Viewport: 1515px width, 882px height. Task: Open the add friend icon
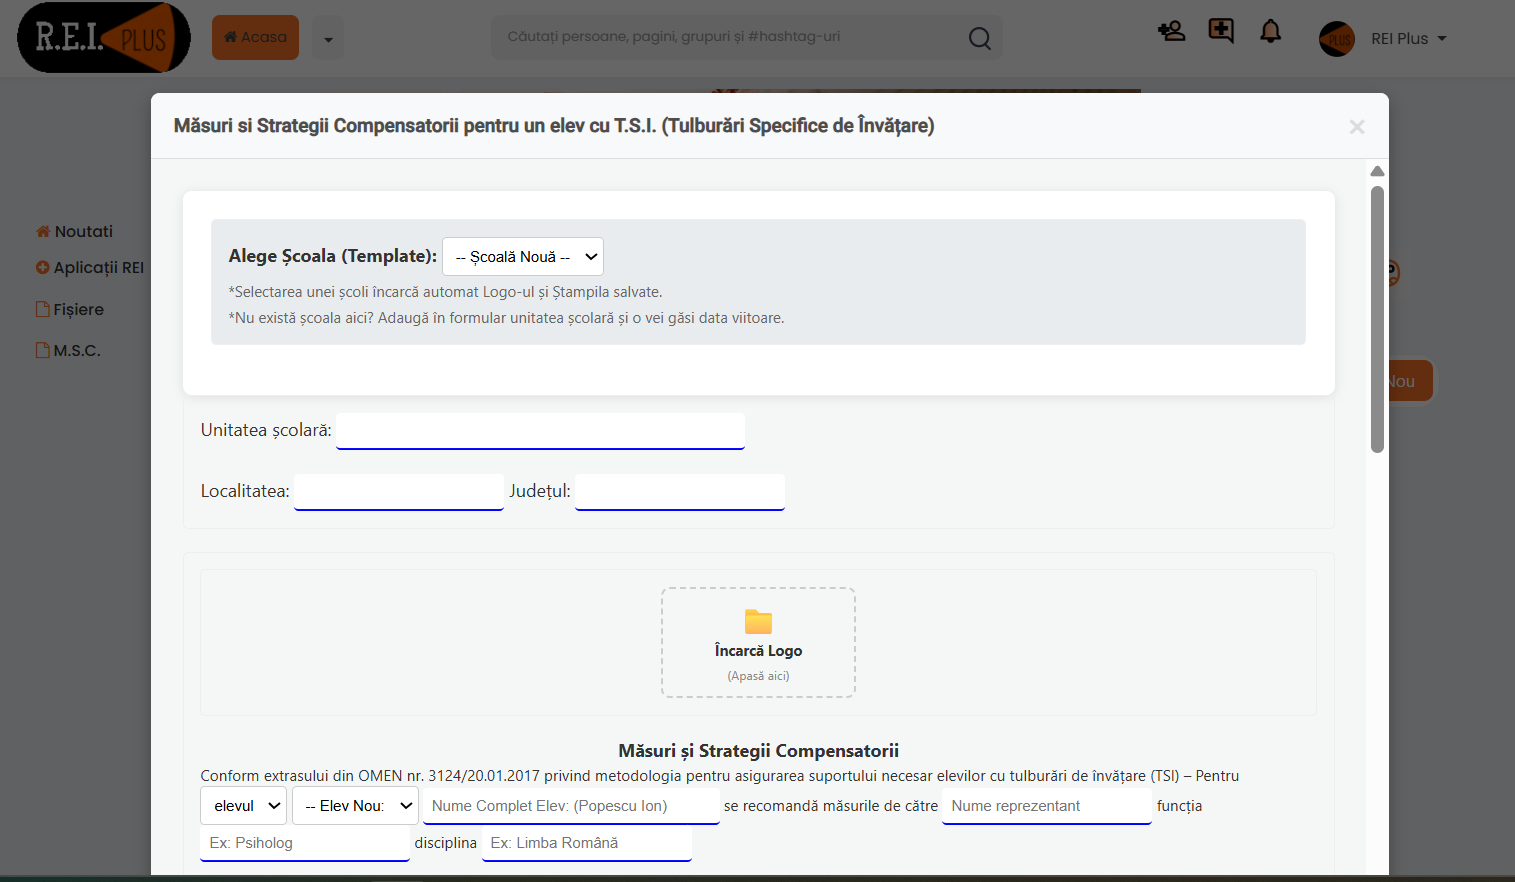click(x=1171, y=31)
